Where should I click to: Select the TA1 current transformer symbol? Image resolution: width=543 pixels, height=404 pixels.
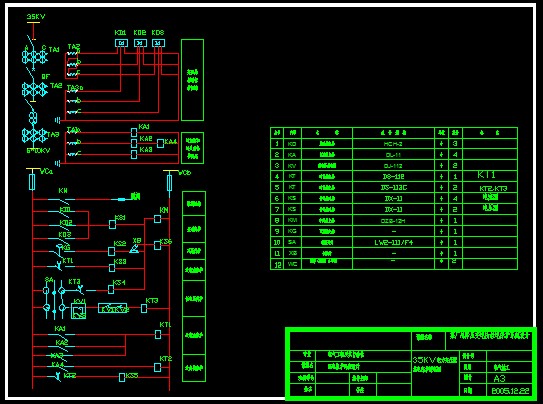pyautogui.click(x=34, y=56)
